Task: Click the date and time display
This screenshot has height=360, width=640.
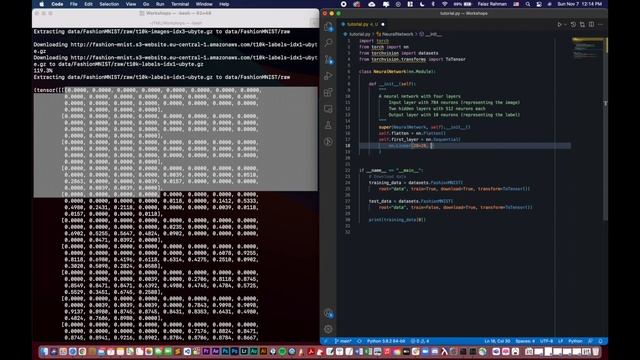Action: point(580,4)
